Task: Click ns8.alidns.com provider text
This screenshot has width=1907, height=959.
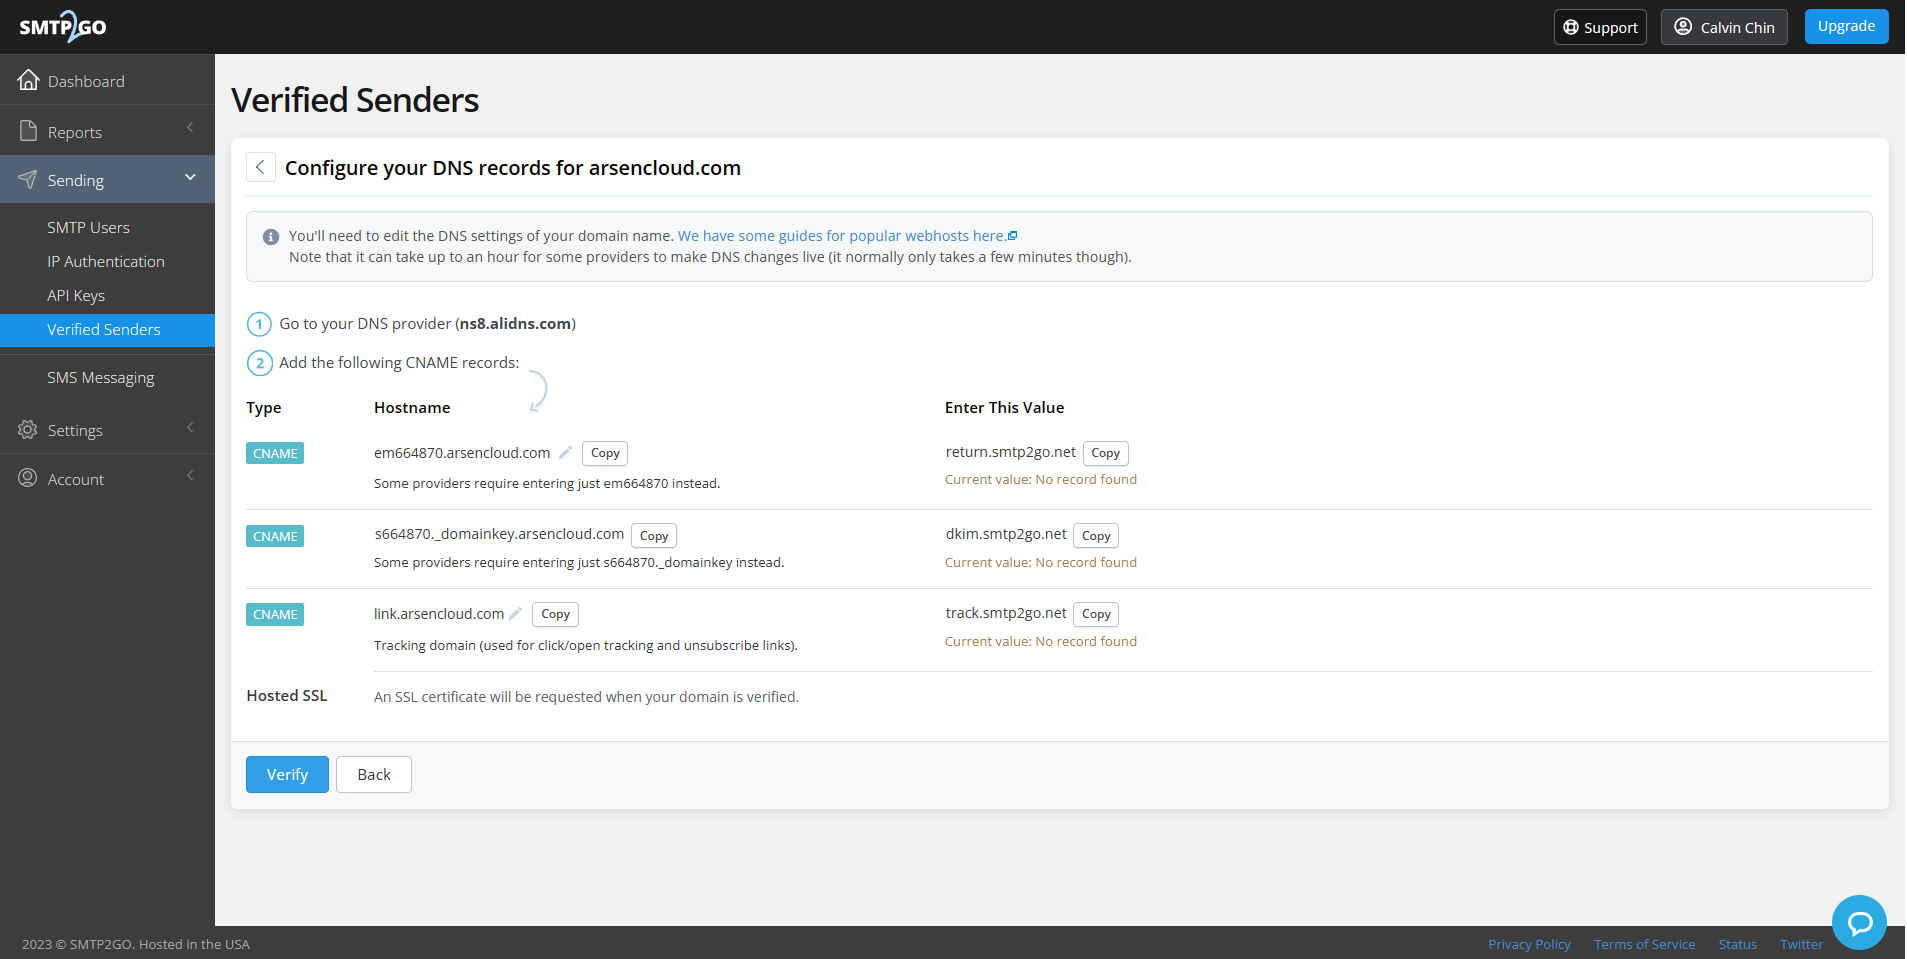Action: click(515, 324)
